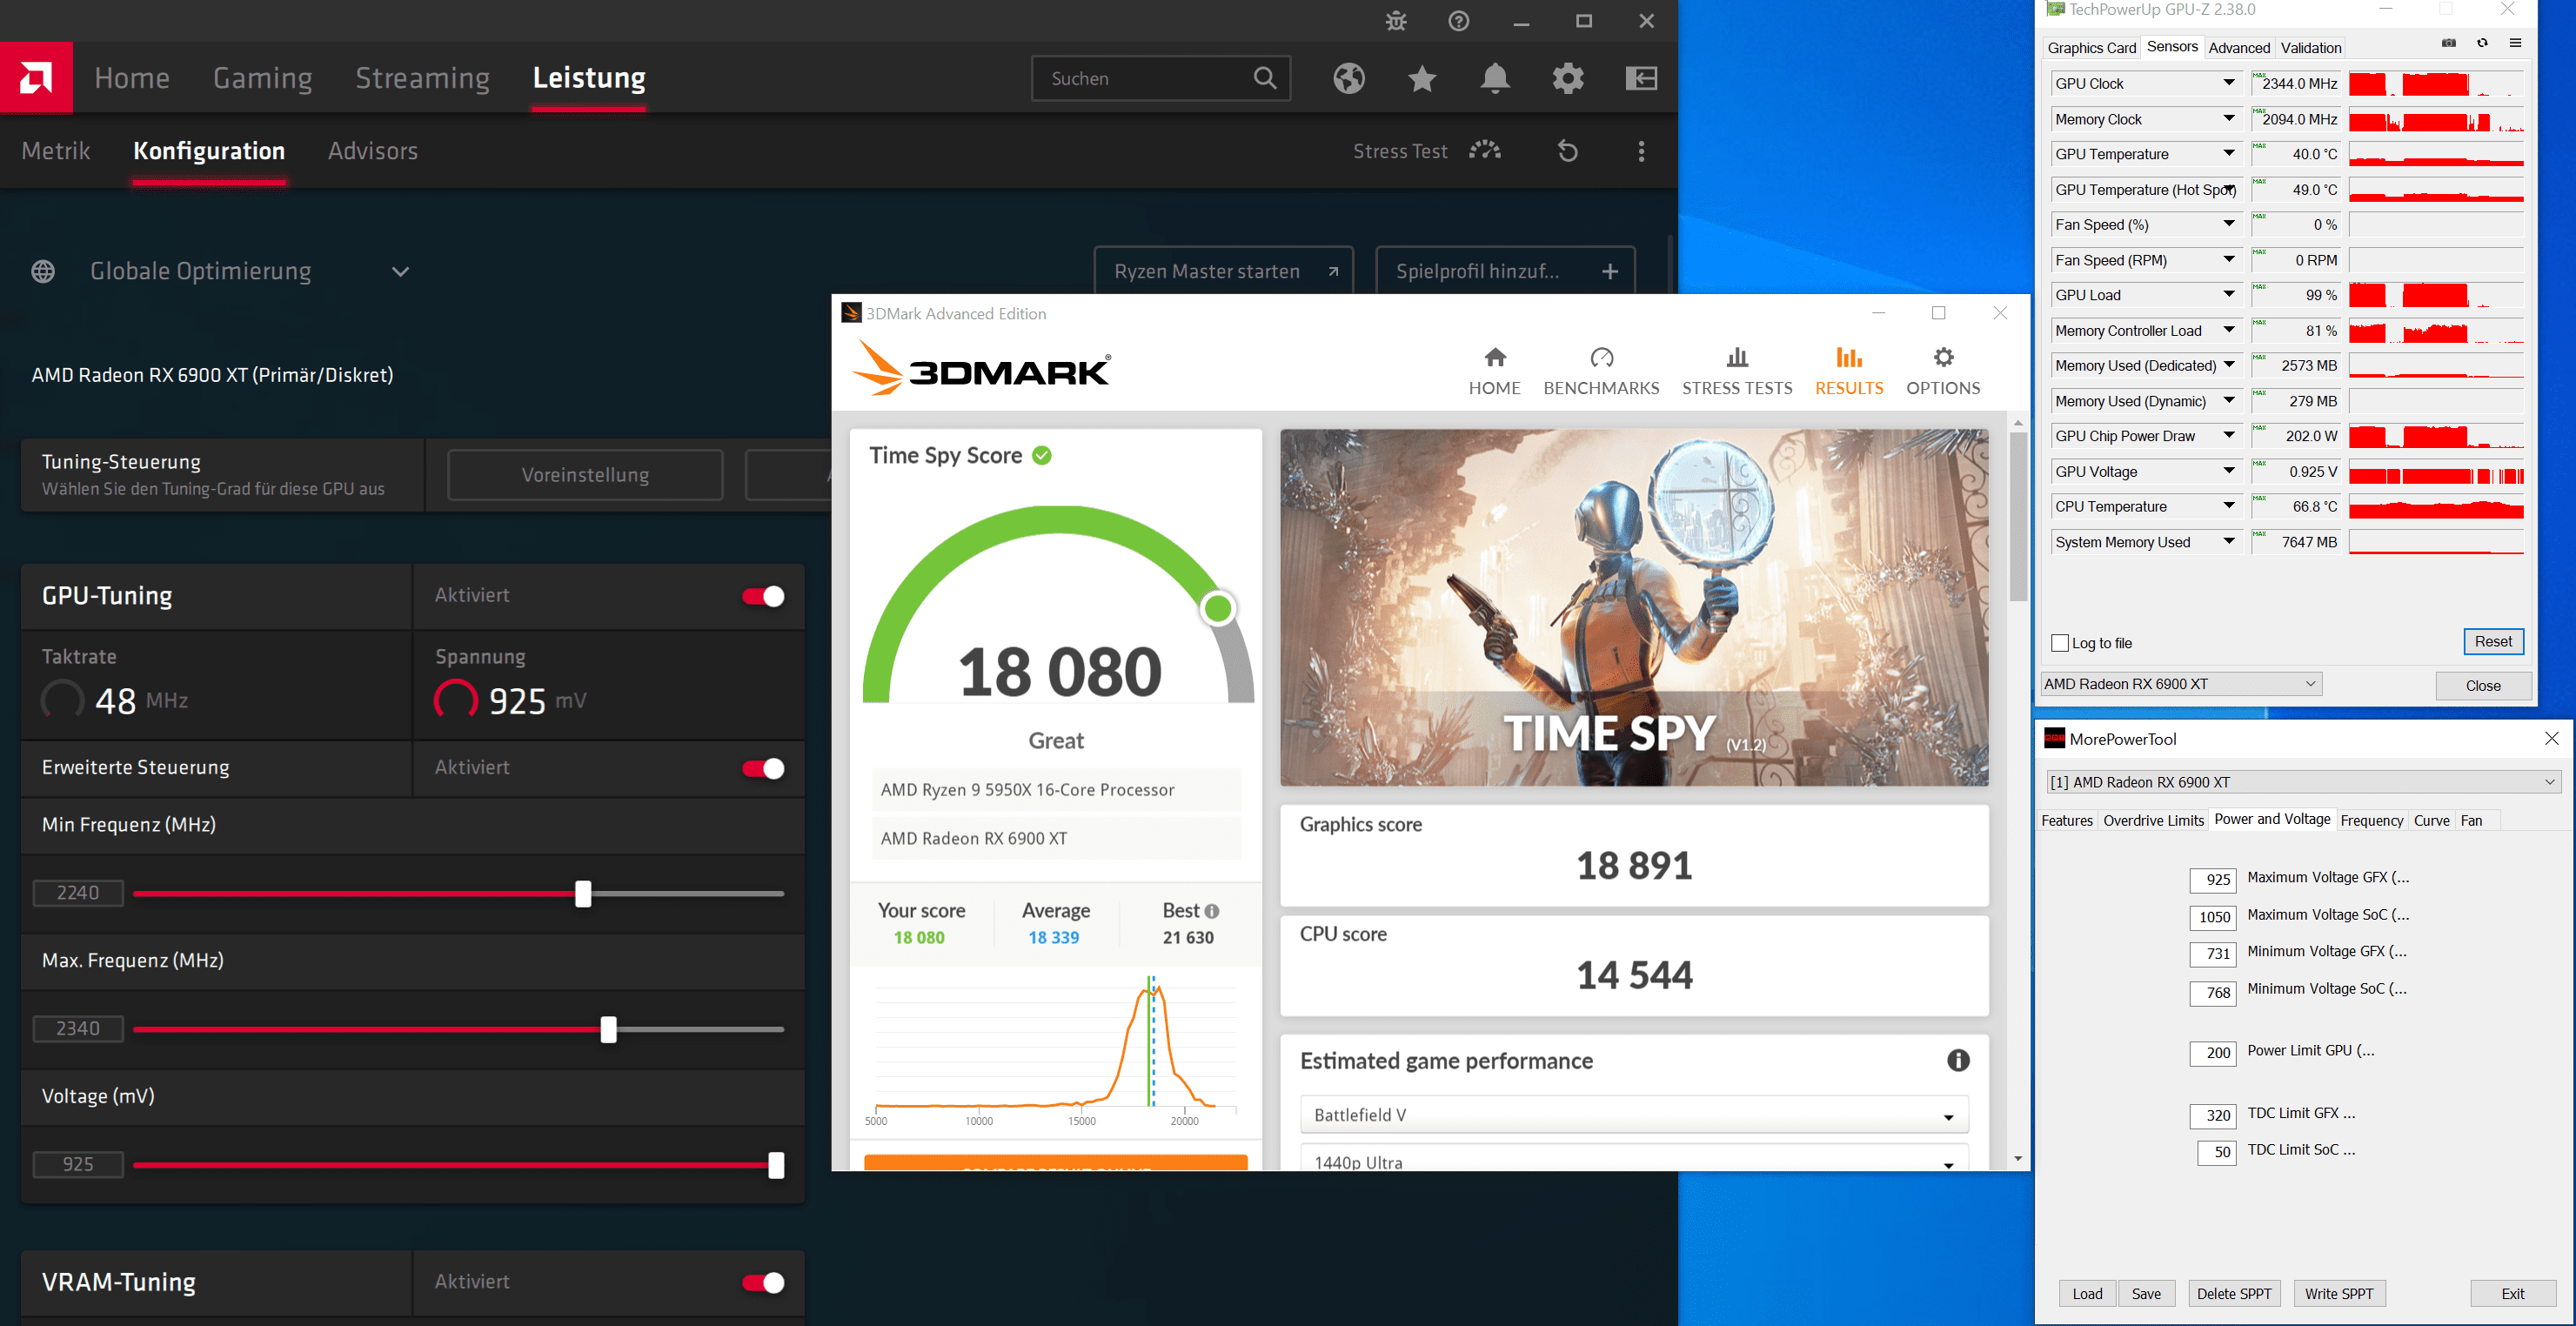This screenshot has width=2576, height=1326.
Task: Open MorePowerTool GPU selection dropdown
Action: coord(2303,782)
